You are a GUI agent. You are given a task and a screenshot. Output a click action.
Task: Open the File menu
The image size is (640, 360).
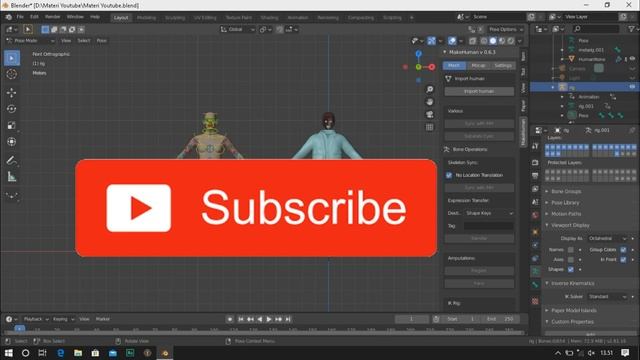click(20, 17)
